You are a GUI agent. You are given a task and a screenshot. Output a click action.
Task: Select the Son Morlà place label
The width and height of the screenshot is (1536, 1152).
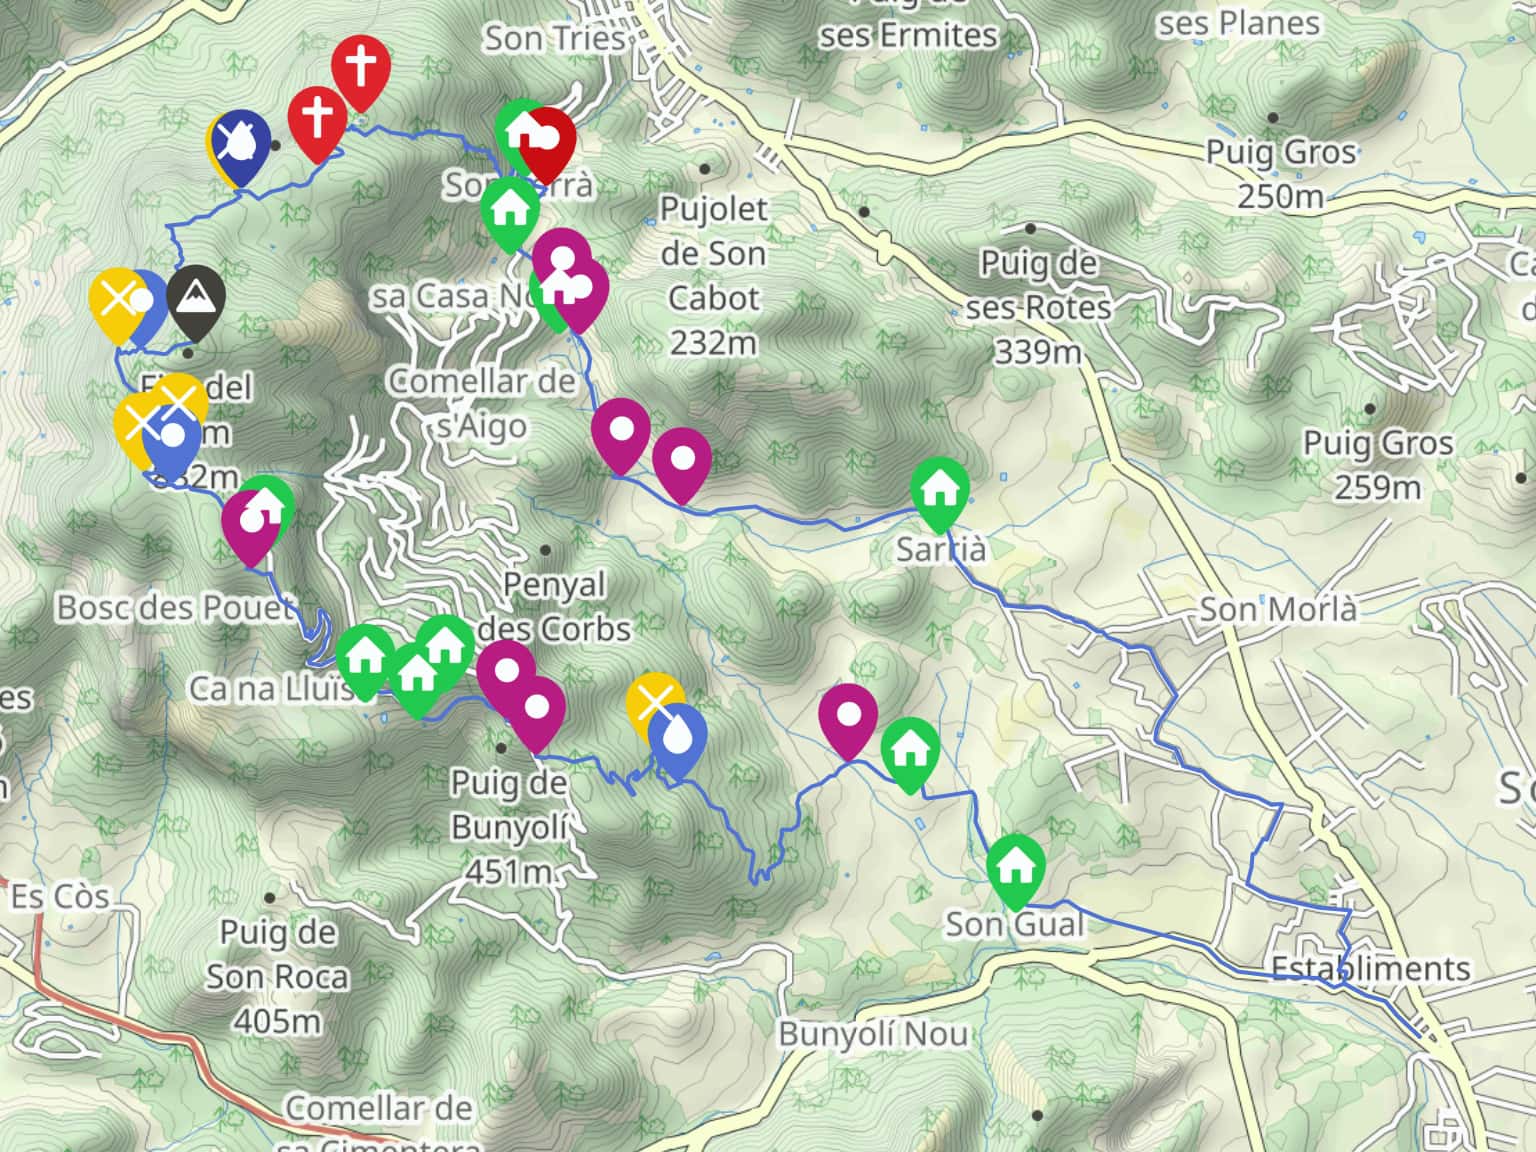[x=1278, y=609]
